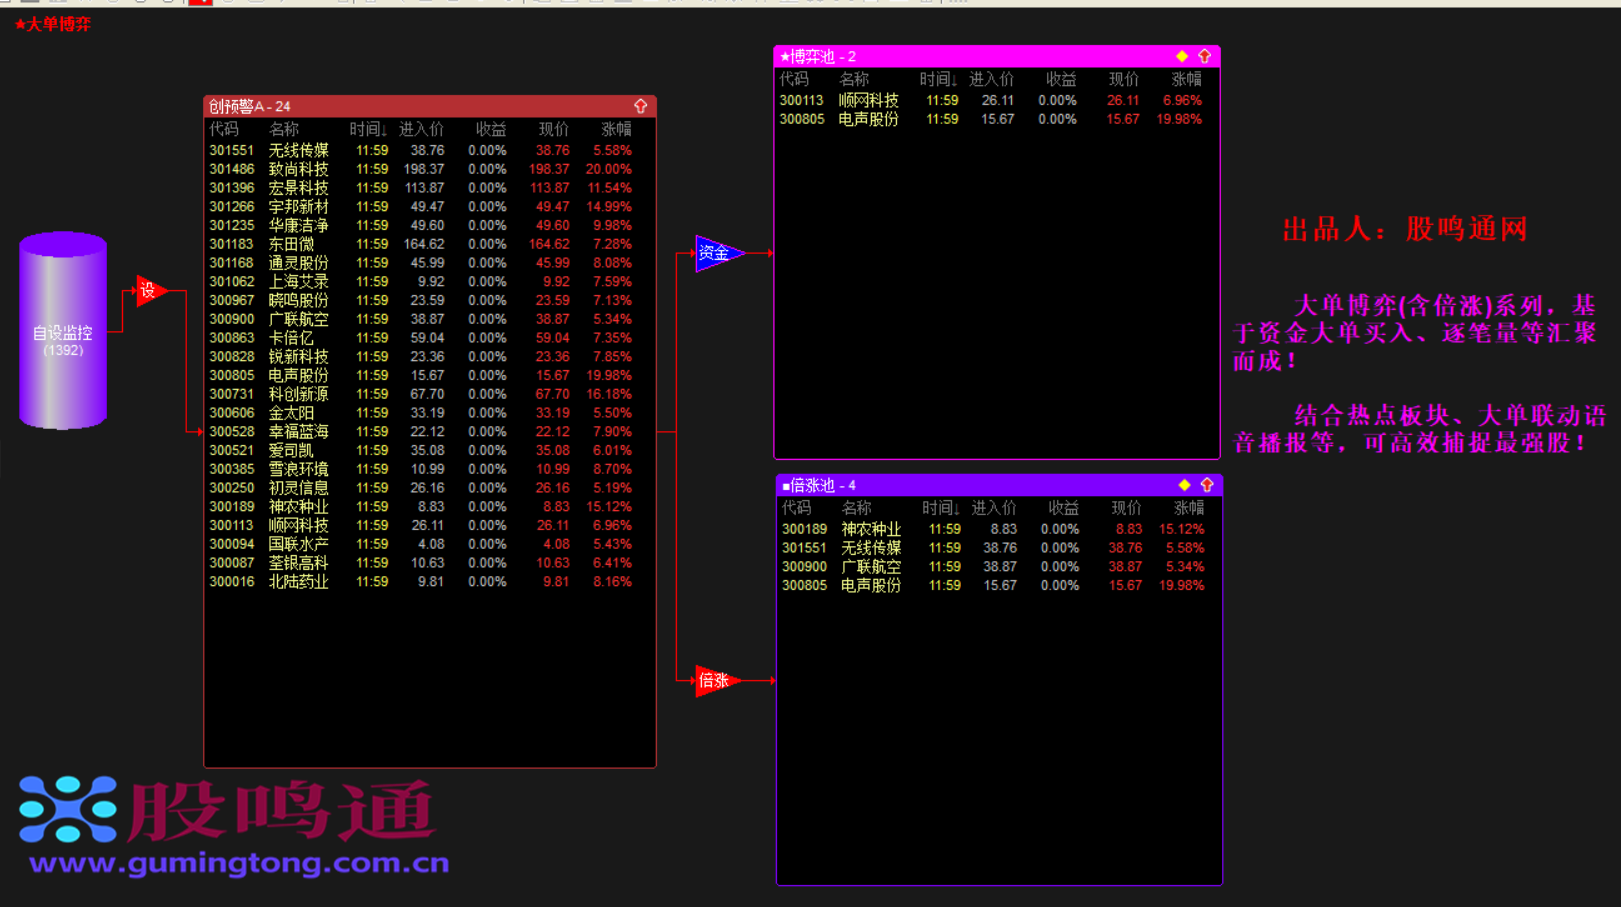This screenshot has width=1621, height=907.
Task: Click the 股鸣通 logo graphic
Action: pos(228,810)
